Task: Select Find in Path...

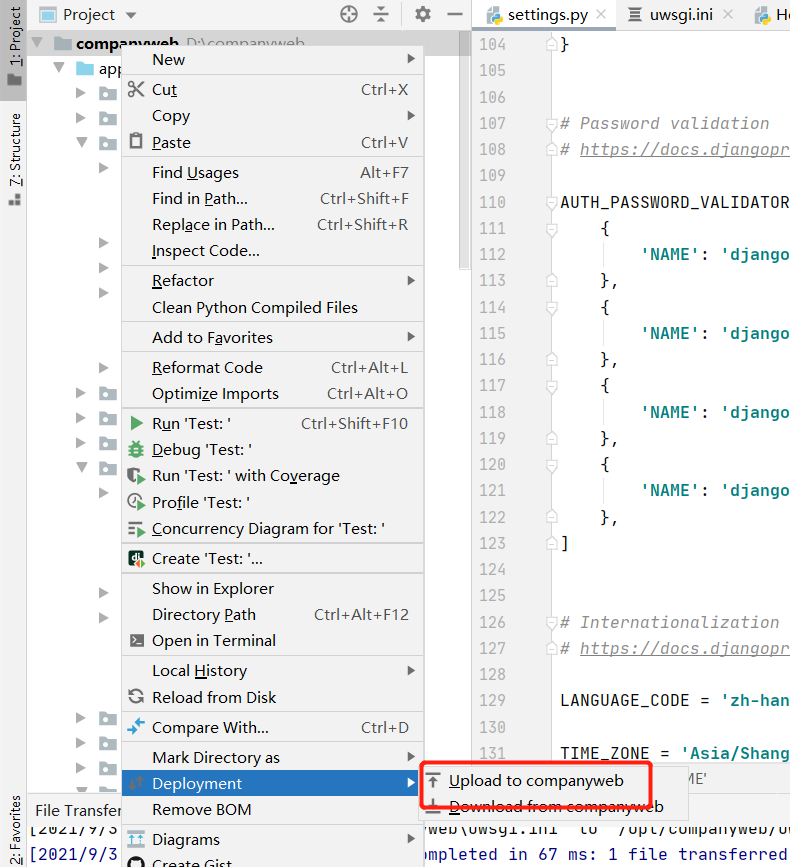Action: [x=273, y=199]
